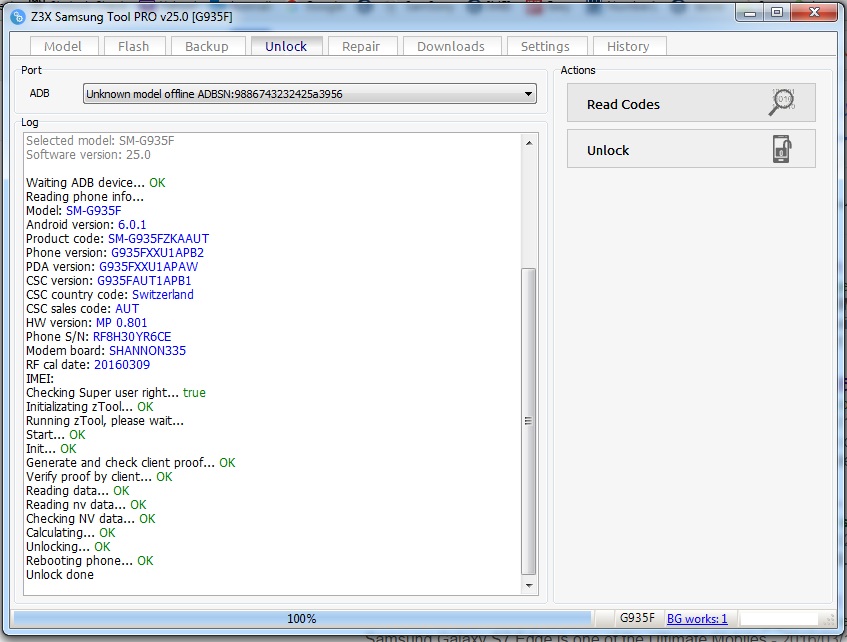
Task: Click the magnifier icon on Read Codes
Action: click(x=782, y=102)
